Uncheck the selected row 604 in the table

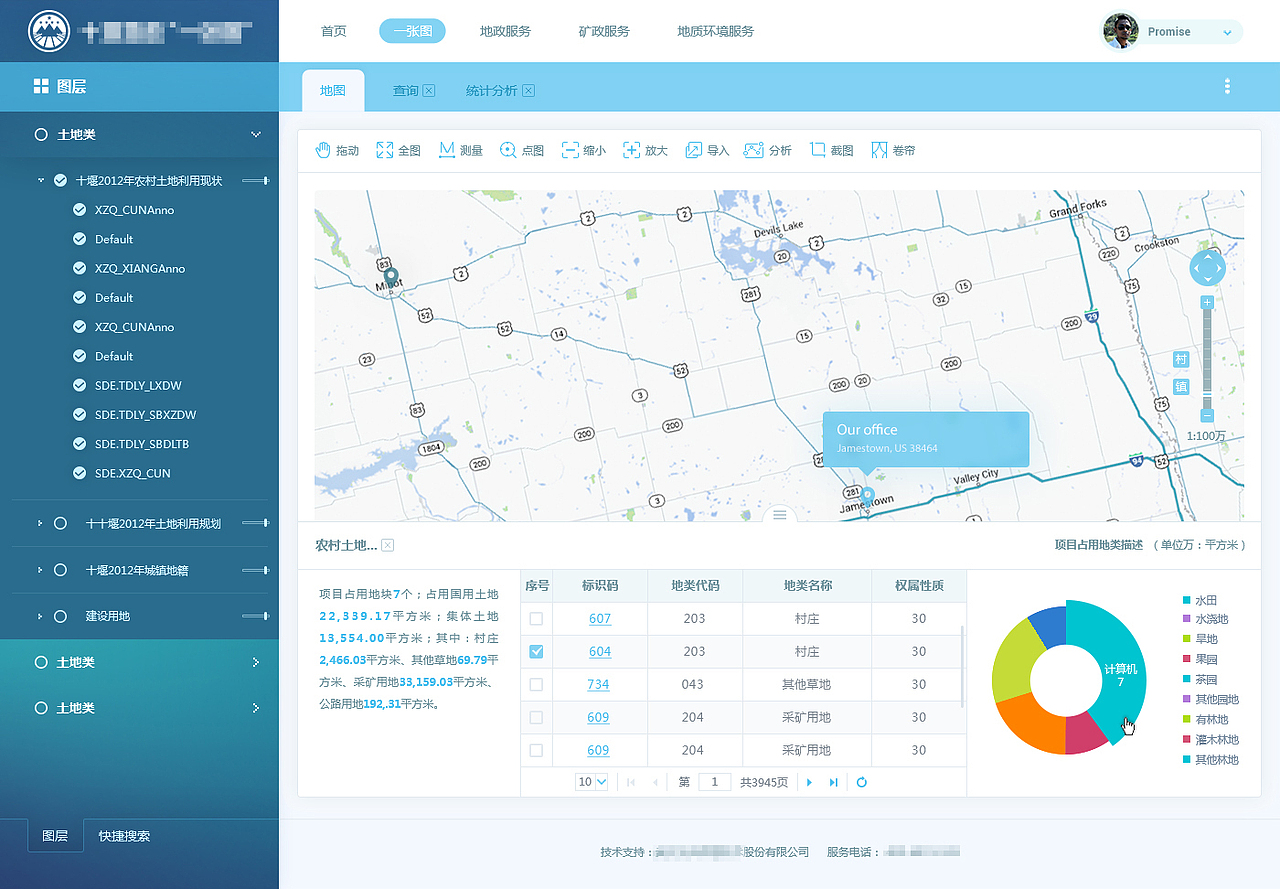(x=536, y=651)
